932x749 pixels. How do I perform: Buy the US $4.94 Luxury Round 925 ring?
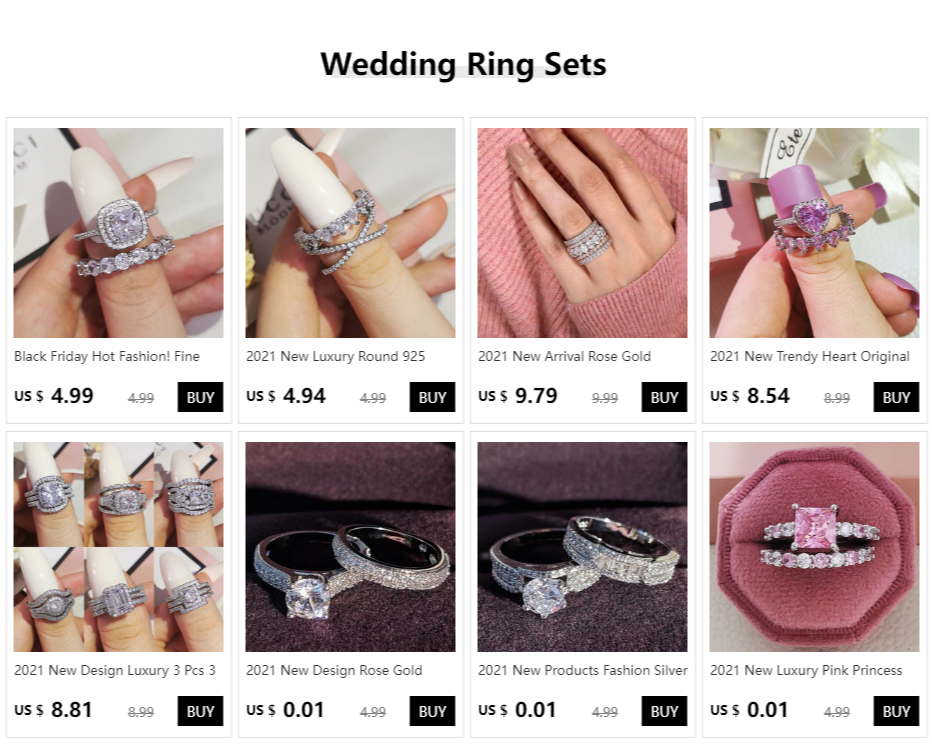click(432, 397)
